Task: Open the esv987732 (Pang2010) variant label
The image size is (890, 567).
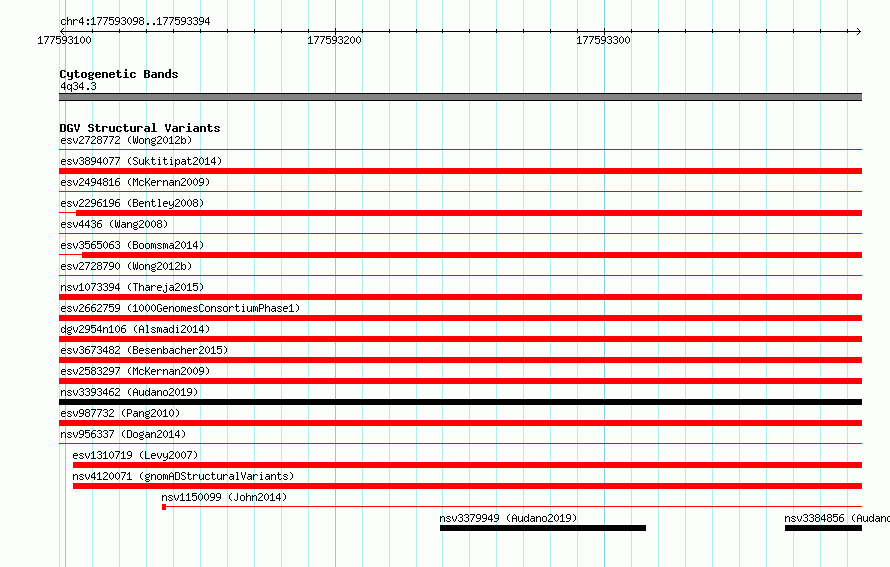Action: pos(120,413)
